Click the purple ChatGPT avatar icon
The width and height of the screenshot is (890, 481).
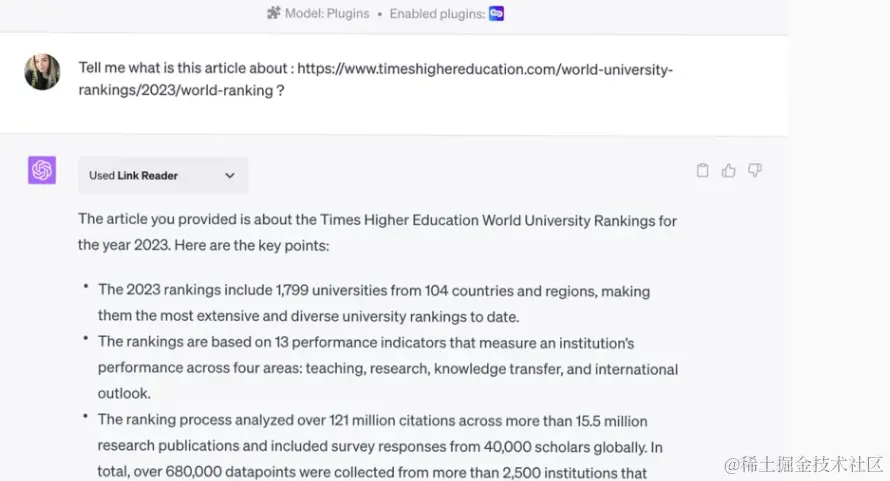pyautogui.click(x=42, y=170)
